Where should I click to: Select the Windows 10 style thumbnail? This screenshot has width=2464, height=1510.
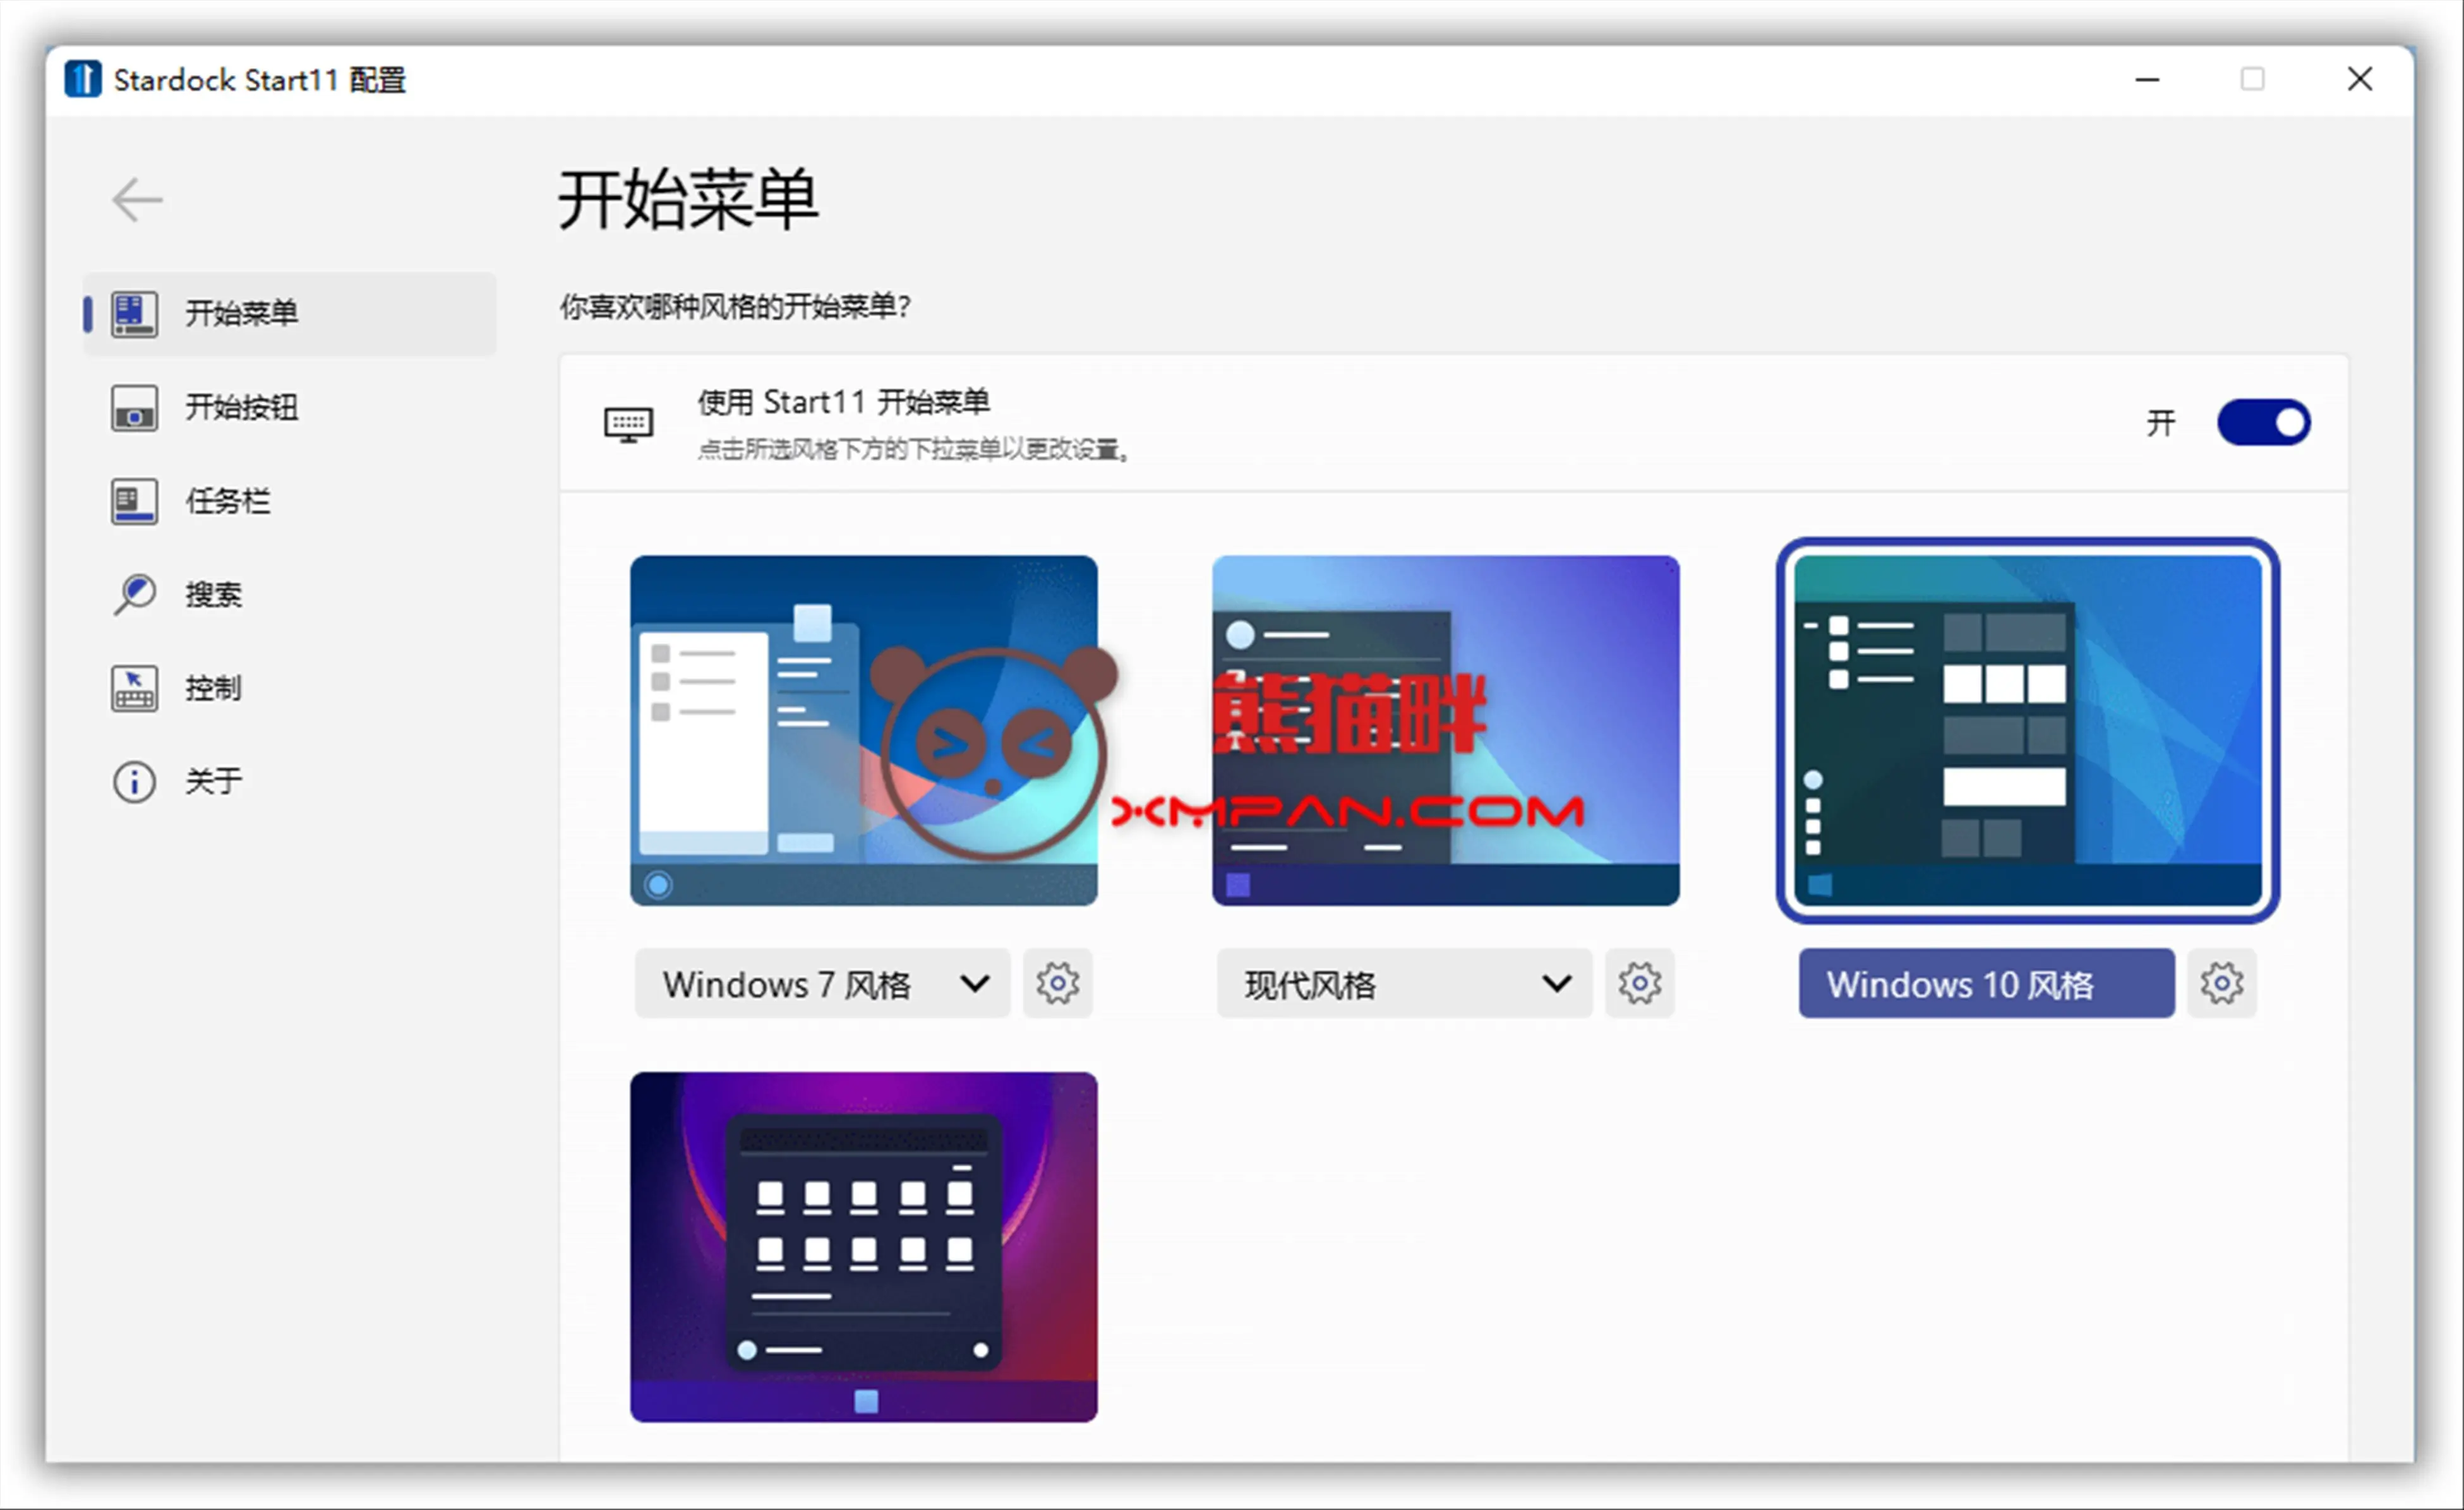[x=2028, y=731]
